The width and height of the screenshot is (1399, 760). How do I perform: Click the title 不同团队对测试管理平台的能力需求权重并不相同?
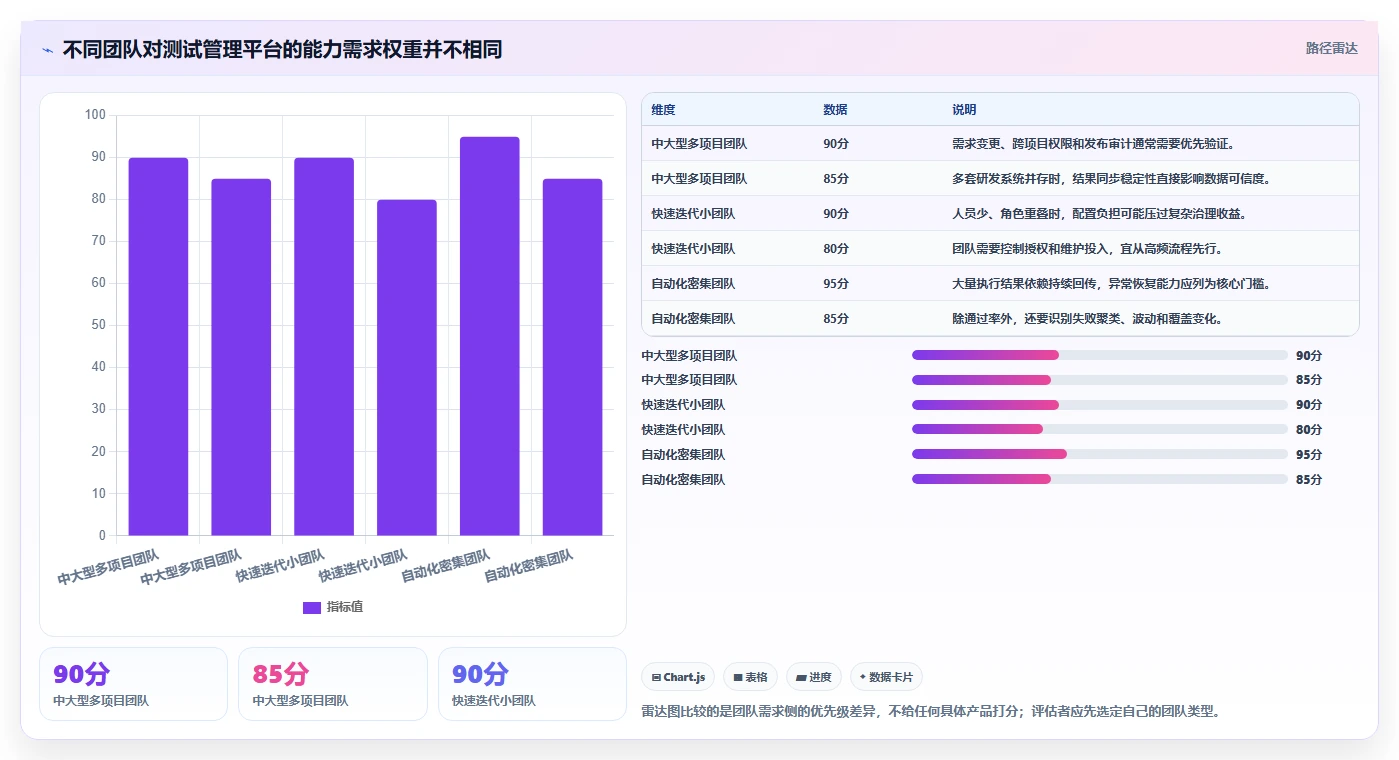coord(282,50)
